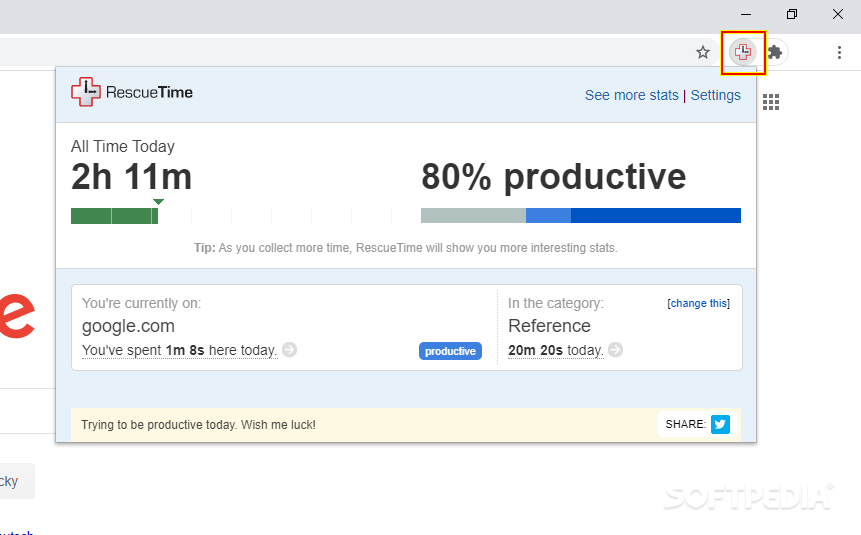Click the gray segment of productivity bar
The image size is (861, 535).
coord(473,215)
